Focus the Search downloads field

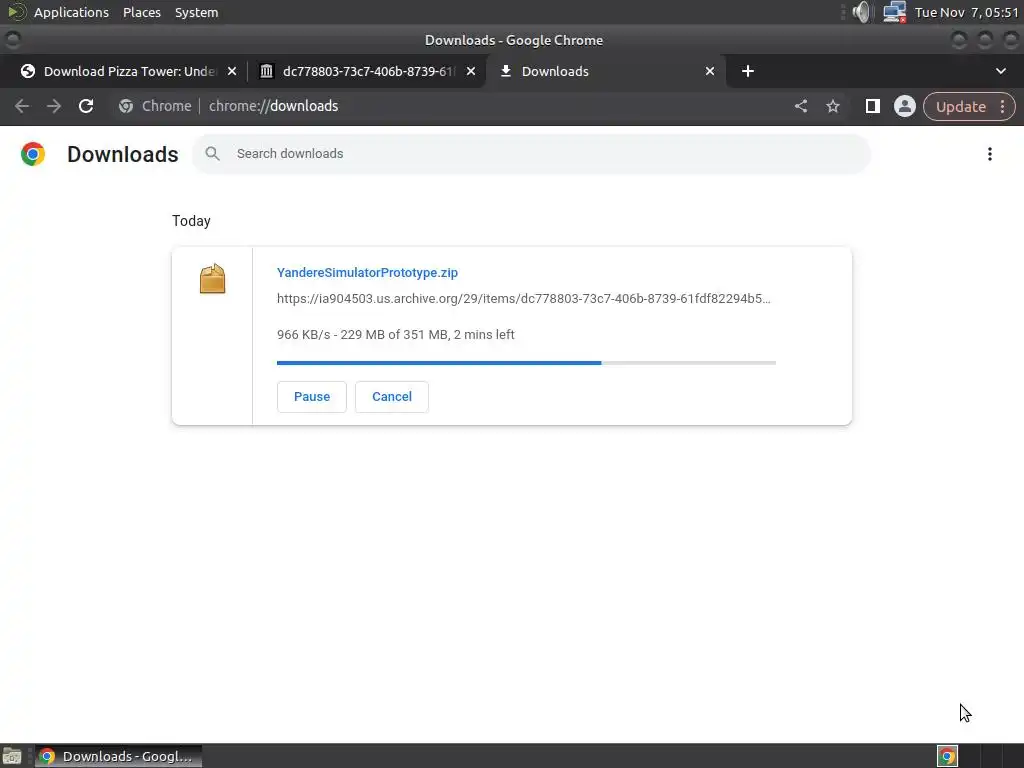pyautogui.click(x=532, y=154)
